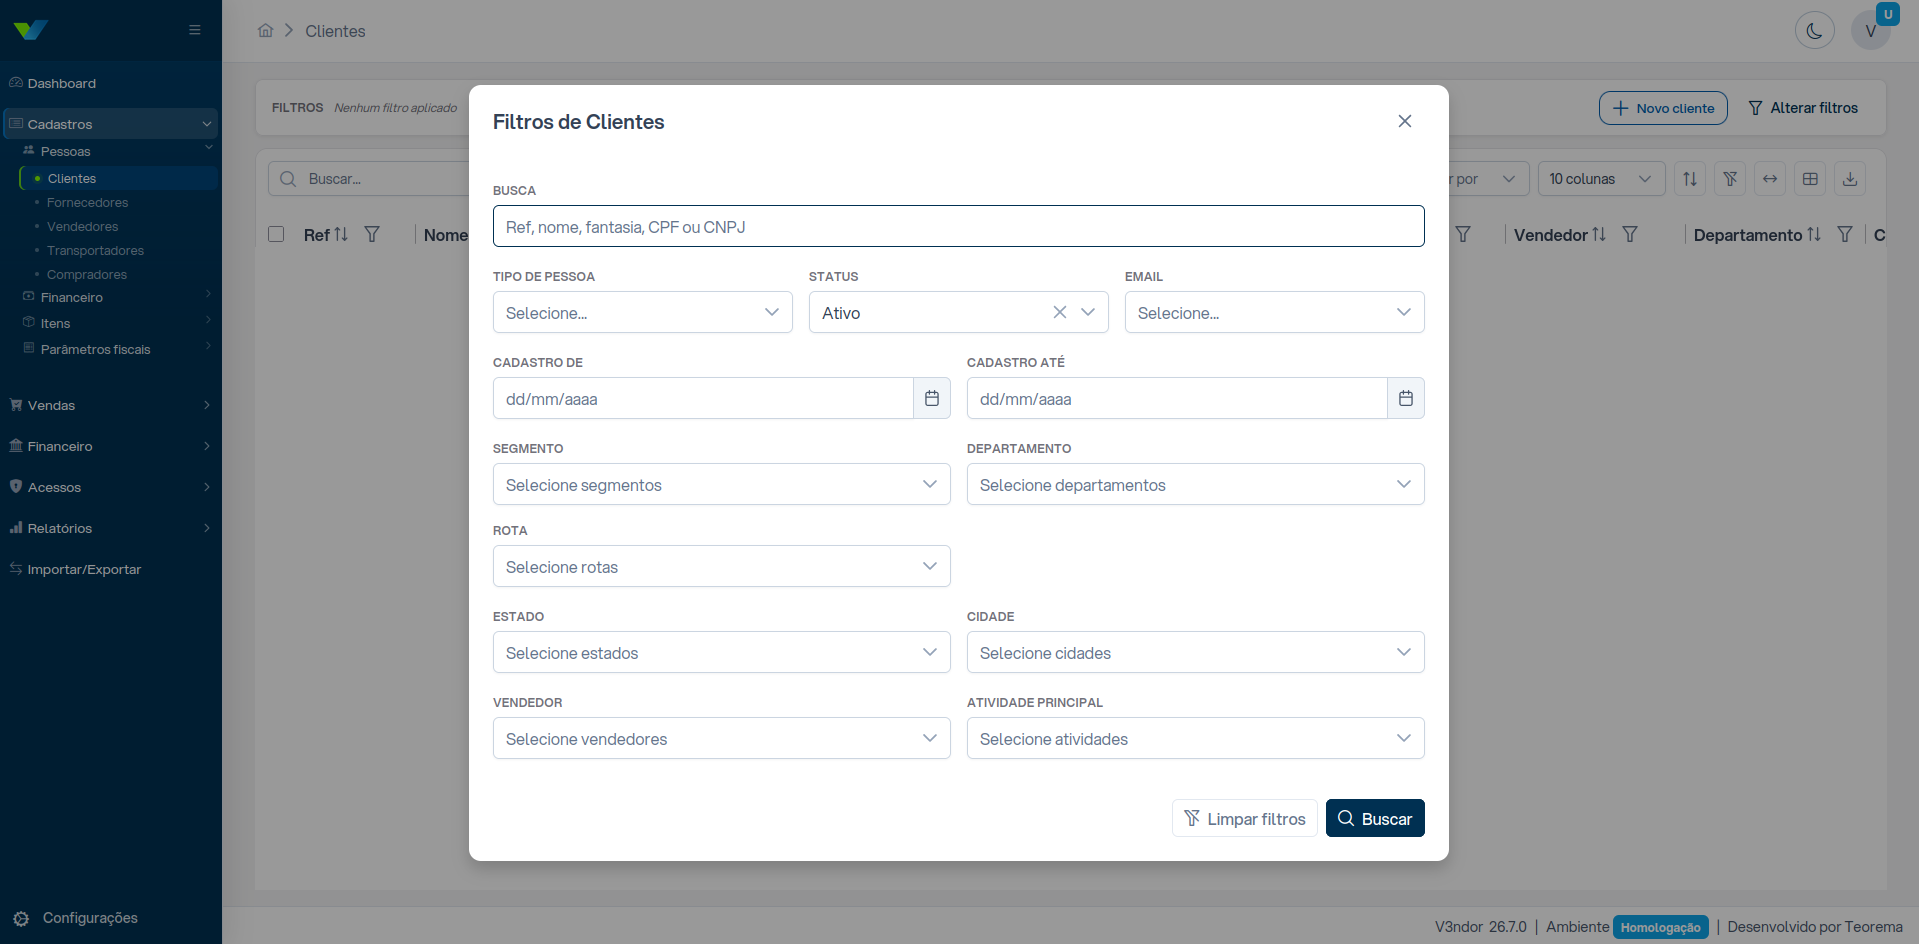Screen dimensions: 1919x944
Task: Click the Buscar button in dialog
Action: (1375, 818)
